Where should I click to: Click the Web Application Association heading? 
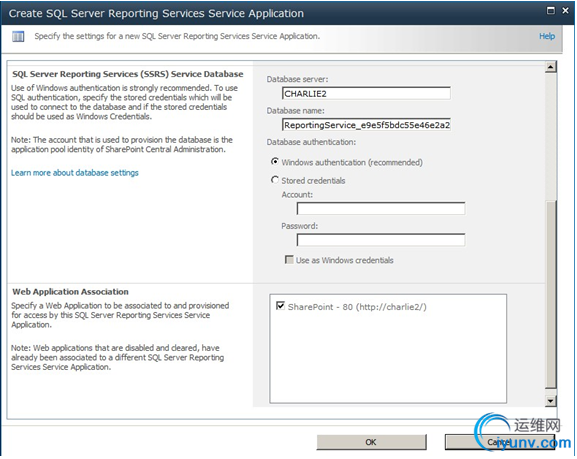coord(70,292)
